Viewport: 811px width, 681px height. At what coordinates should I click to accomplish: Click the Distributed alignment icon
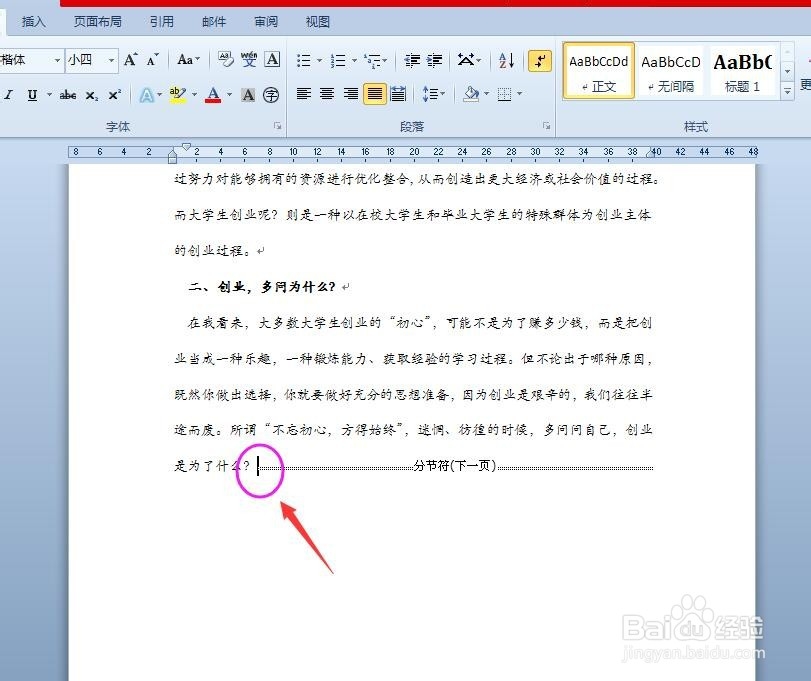coord(398,94)
